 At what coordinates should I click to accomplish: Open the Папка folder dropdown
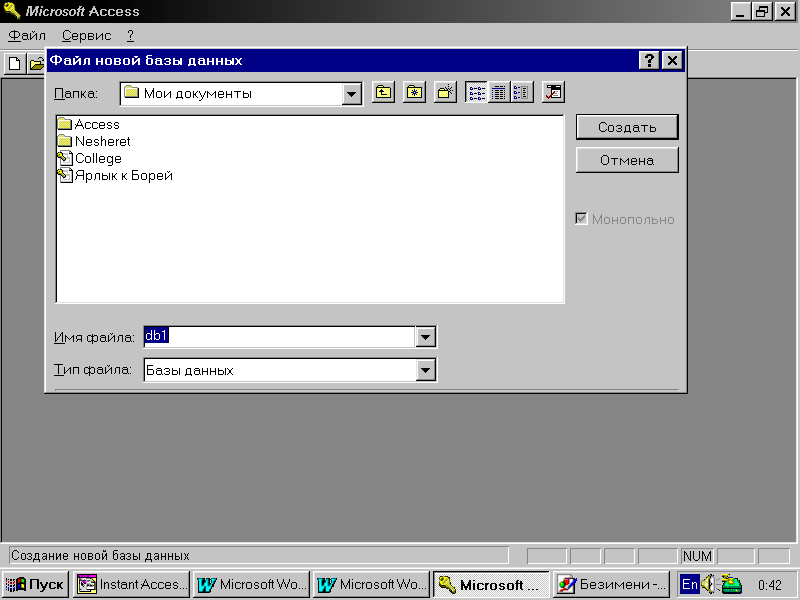click(x=352, y=94)
